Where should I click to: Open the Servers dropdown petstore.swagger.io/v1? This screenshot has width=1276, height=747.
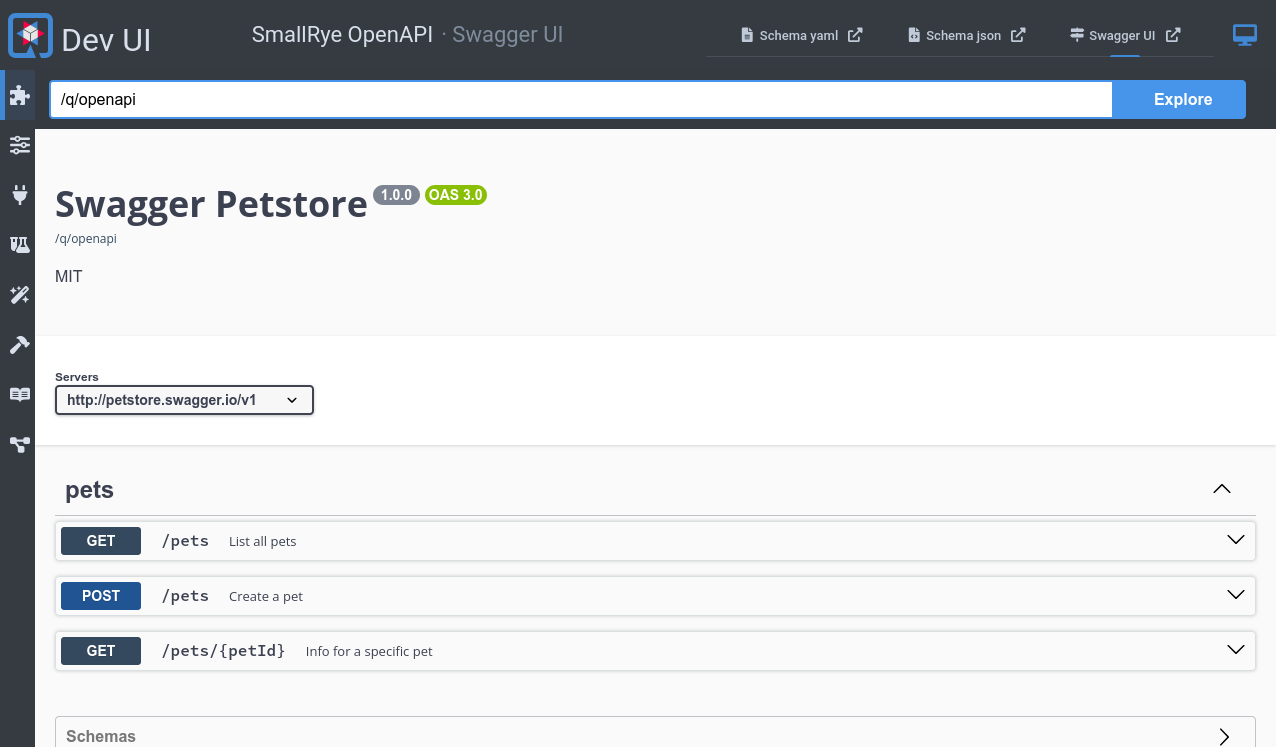(x=184, y=400)
